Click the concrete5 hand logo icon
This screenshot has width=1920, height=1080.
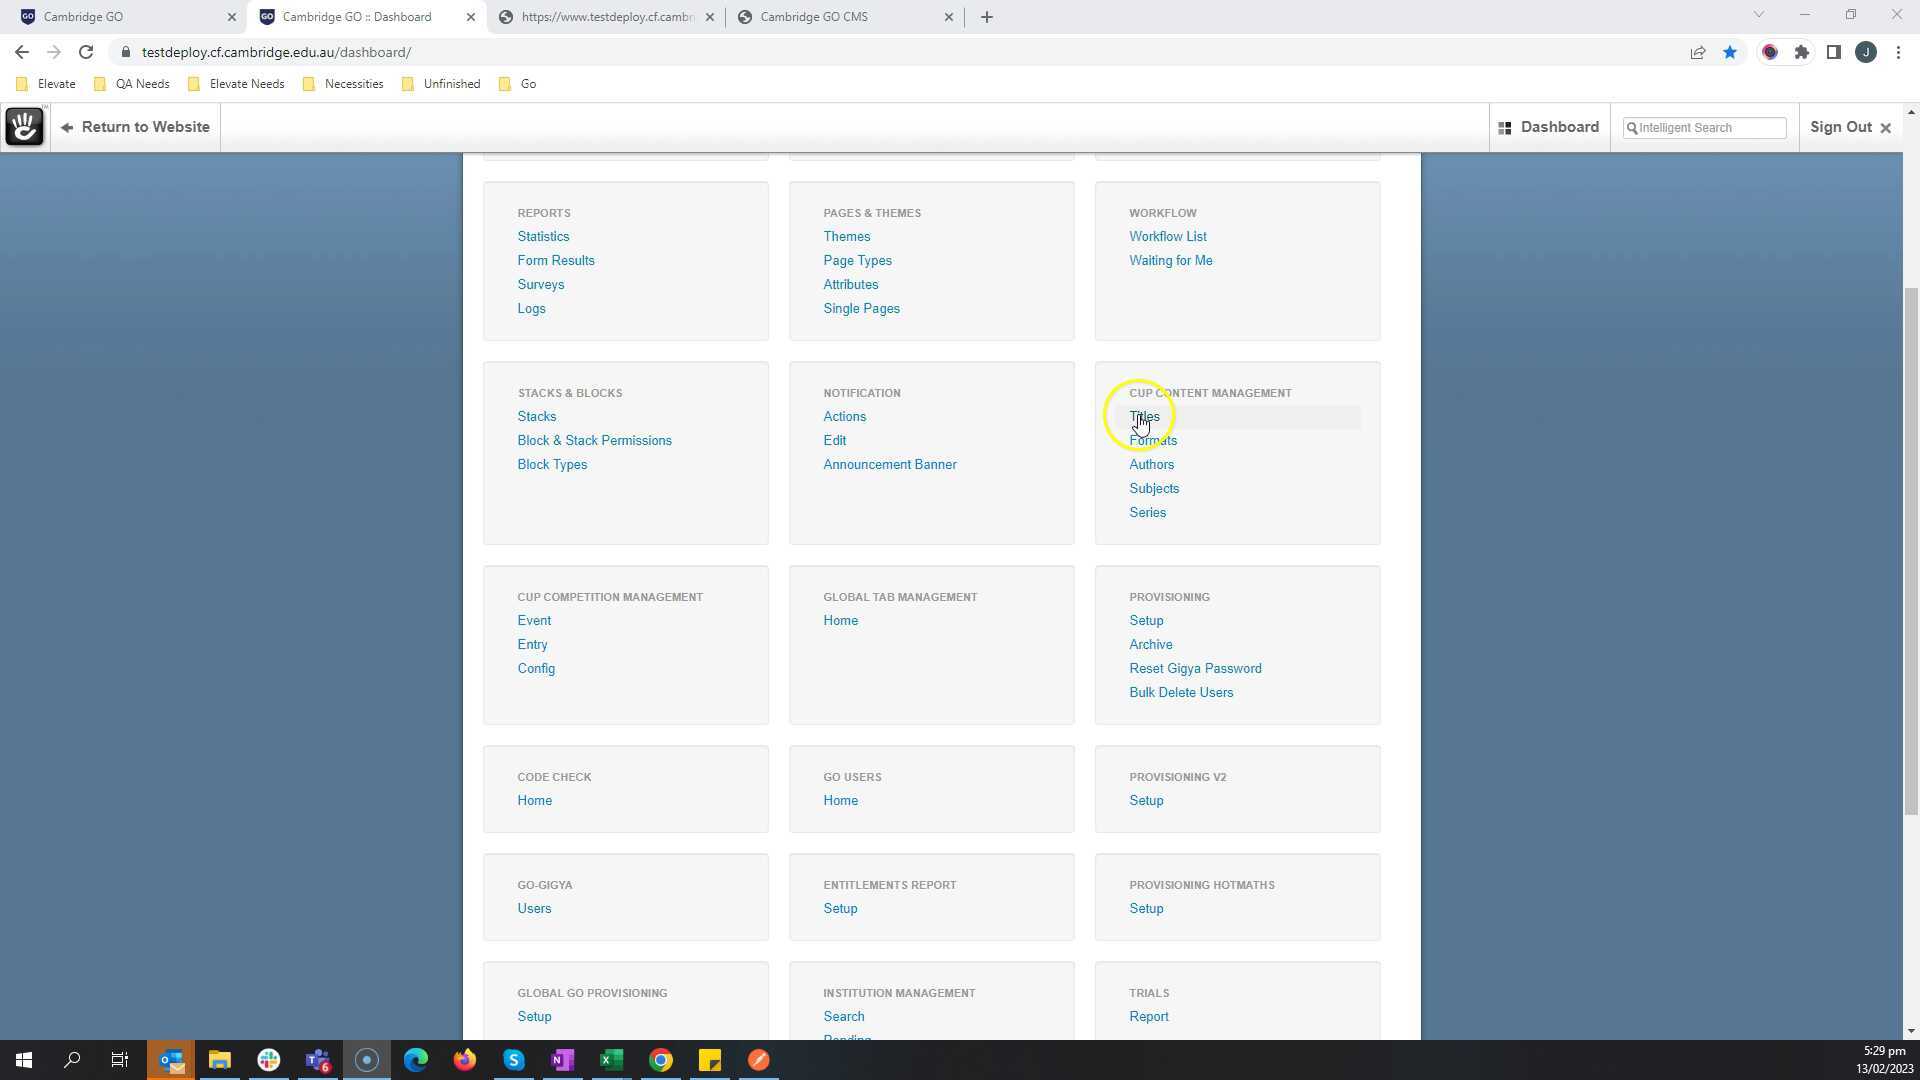point(24,127)
